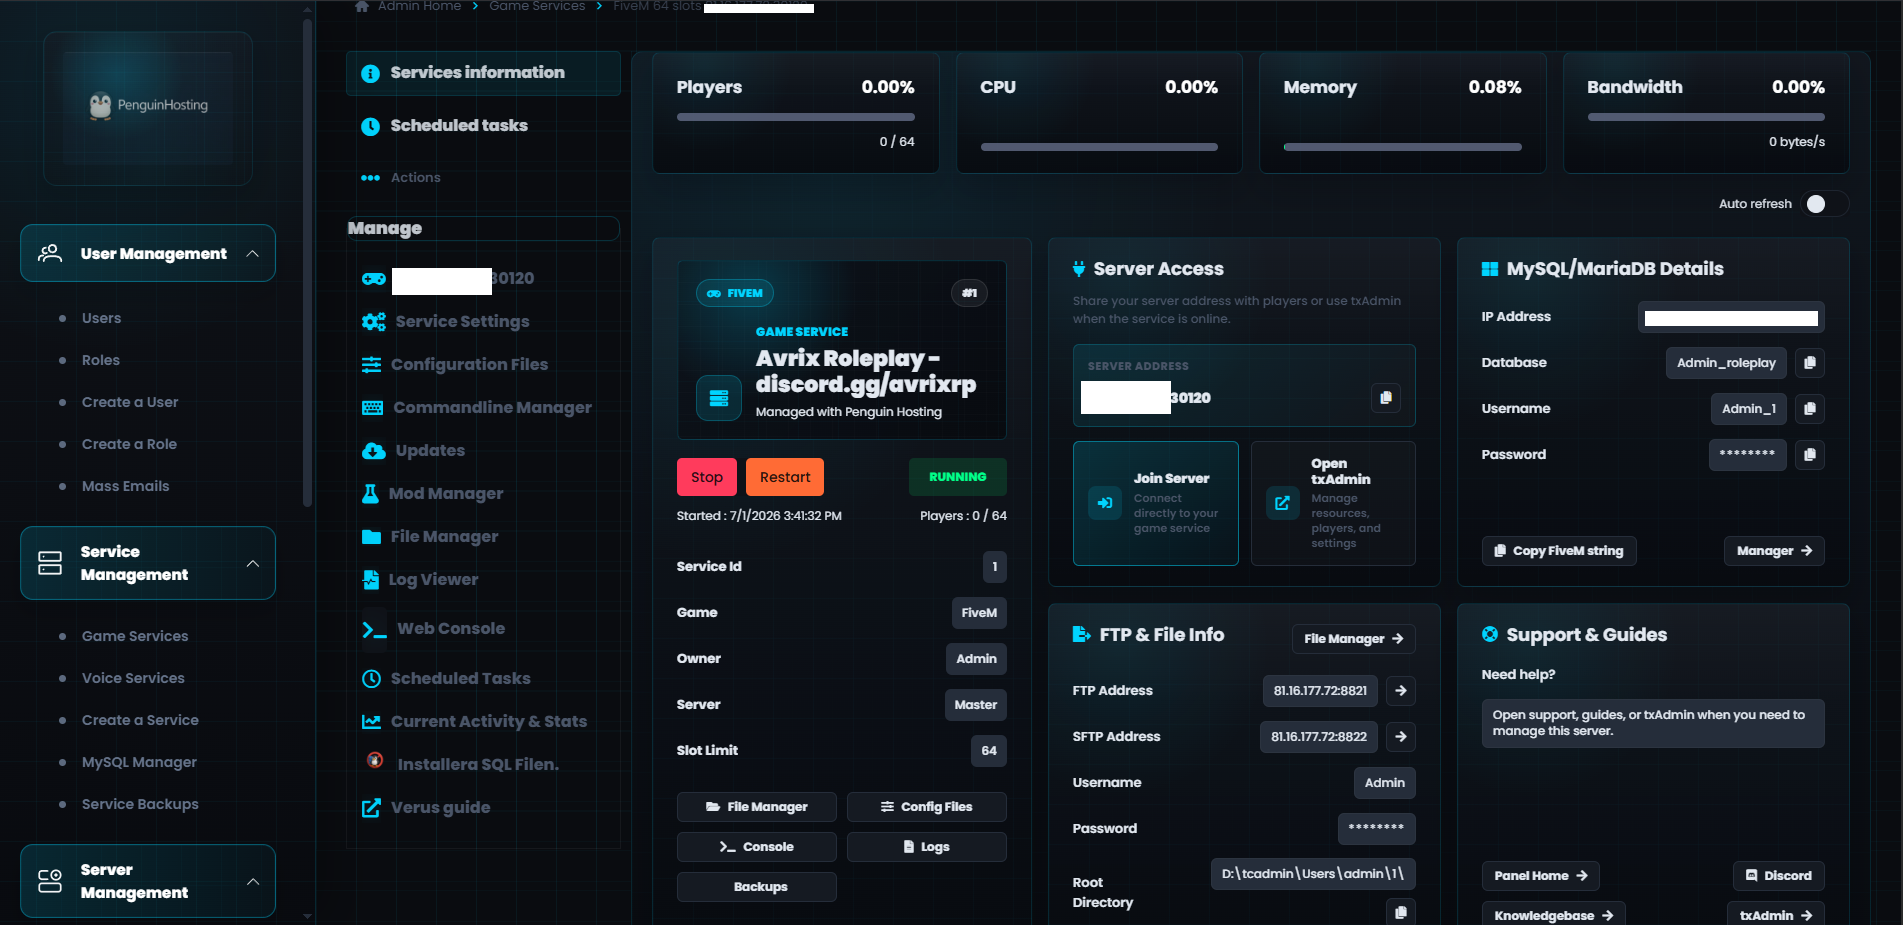The height and width of the screenshot is (925, 1903).
Task: Click the Join Server card
Action: 1156,504
